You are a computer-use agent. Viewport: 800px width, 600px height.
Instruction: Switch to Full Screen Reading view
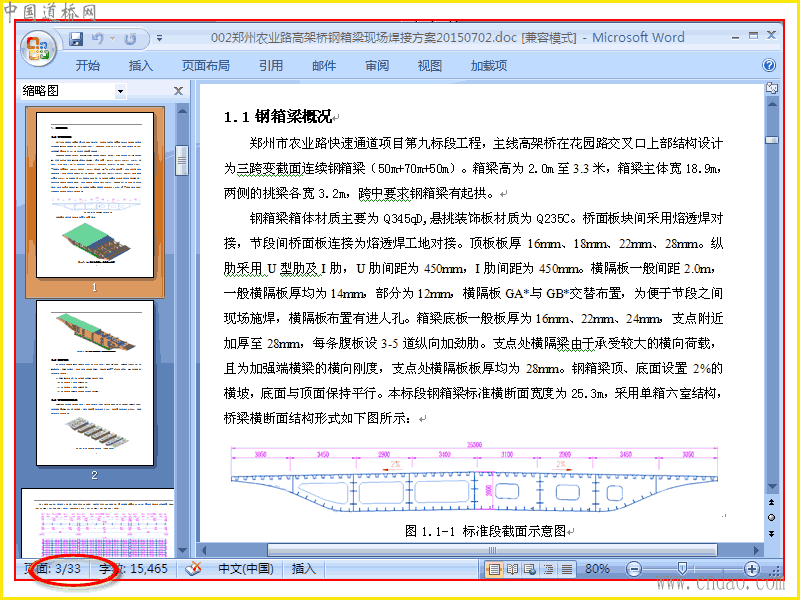pos(512,568)
